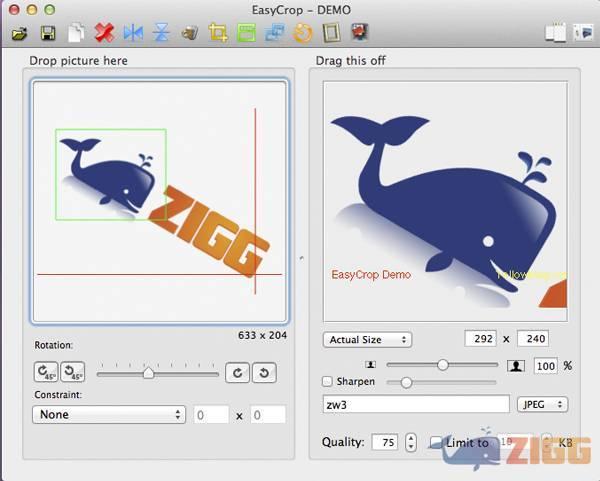Image resolution: width=600 pixels, height=481 pixels.
Task: Click the "Drag this off" label
Action: [351, 60]
